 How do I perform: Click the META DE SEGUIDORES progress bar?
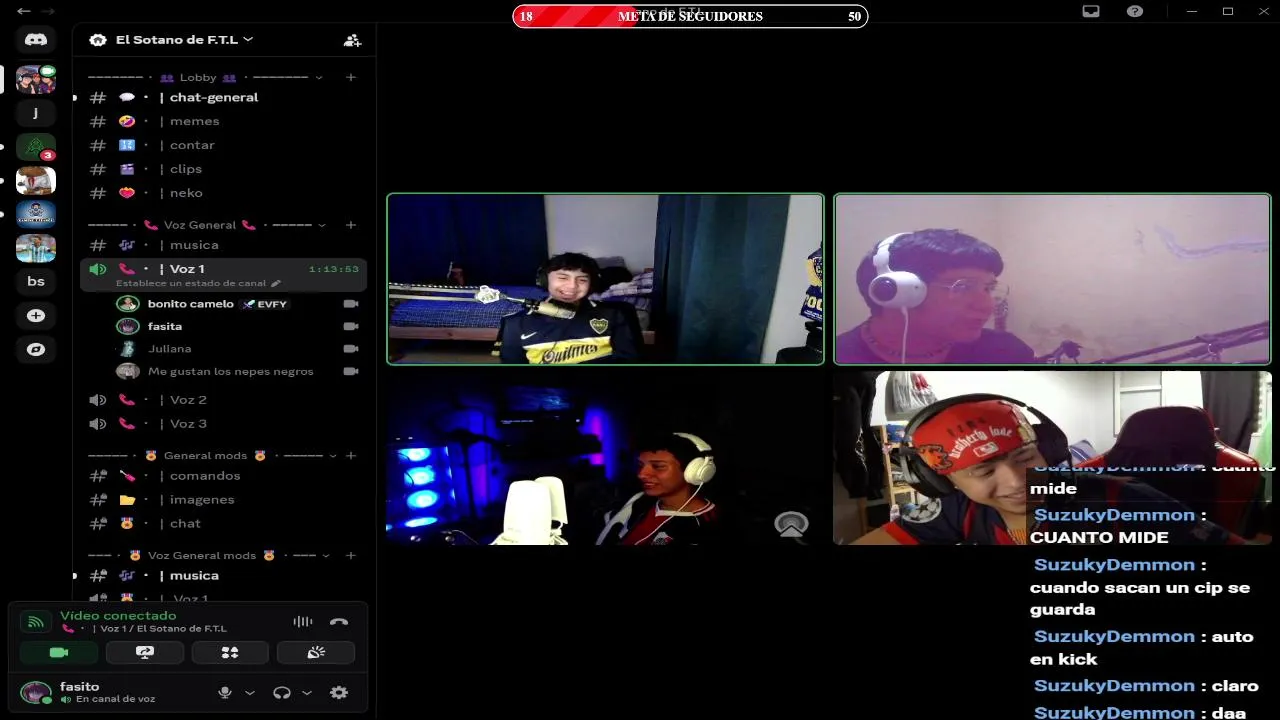[x=690, y=16]
